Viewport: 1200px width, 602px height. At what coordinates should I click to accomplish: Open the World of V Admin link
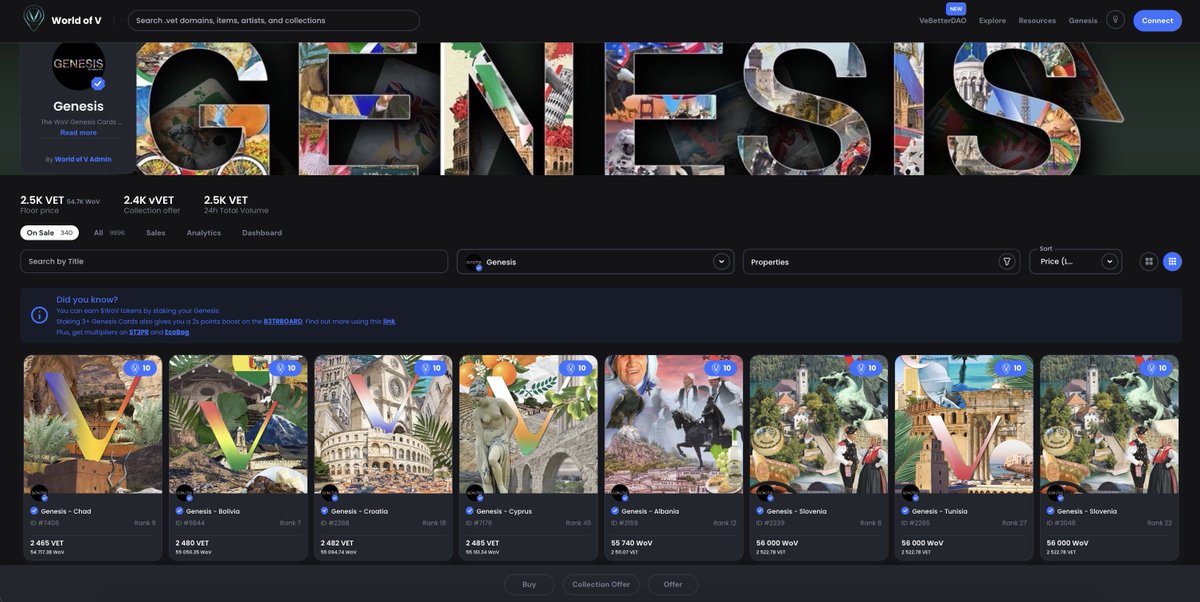point(83,159)
